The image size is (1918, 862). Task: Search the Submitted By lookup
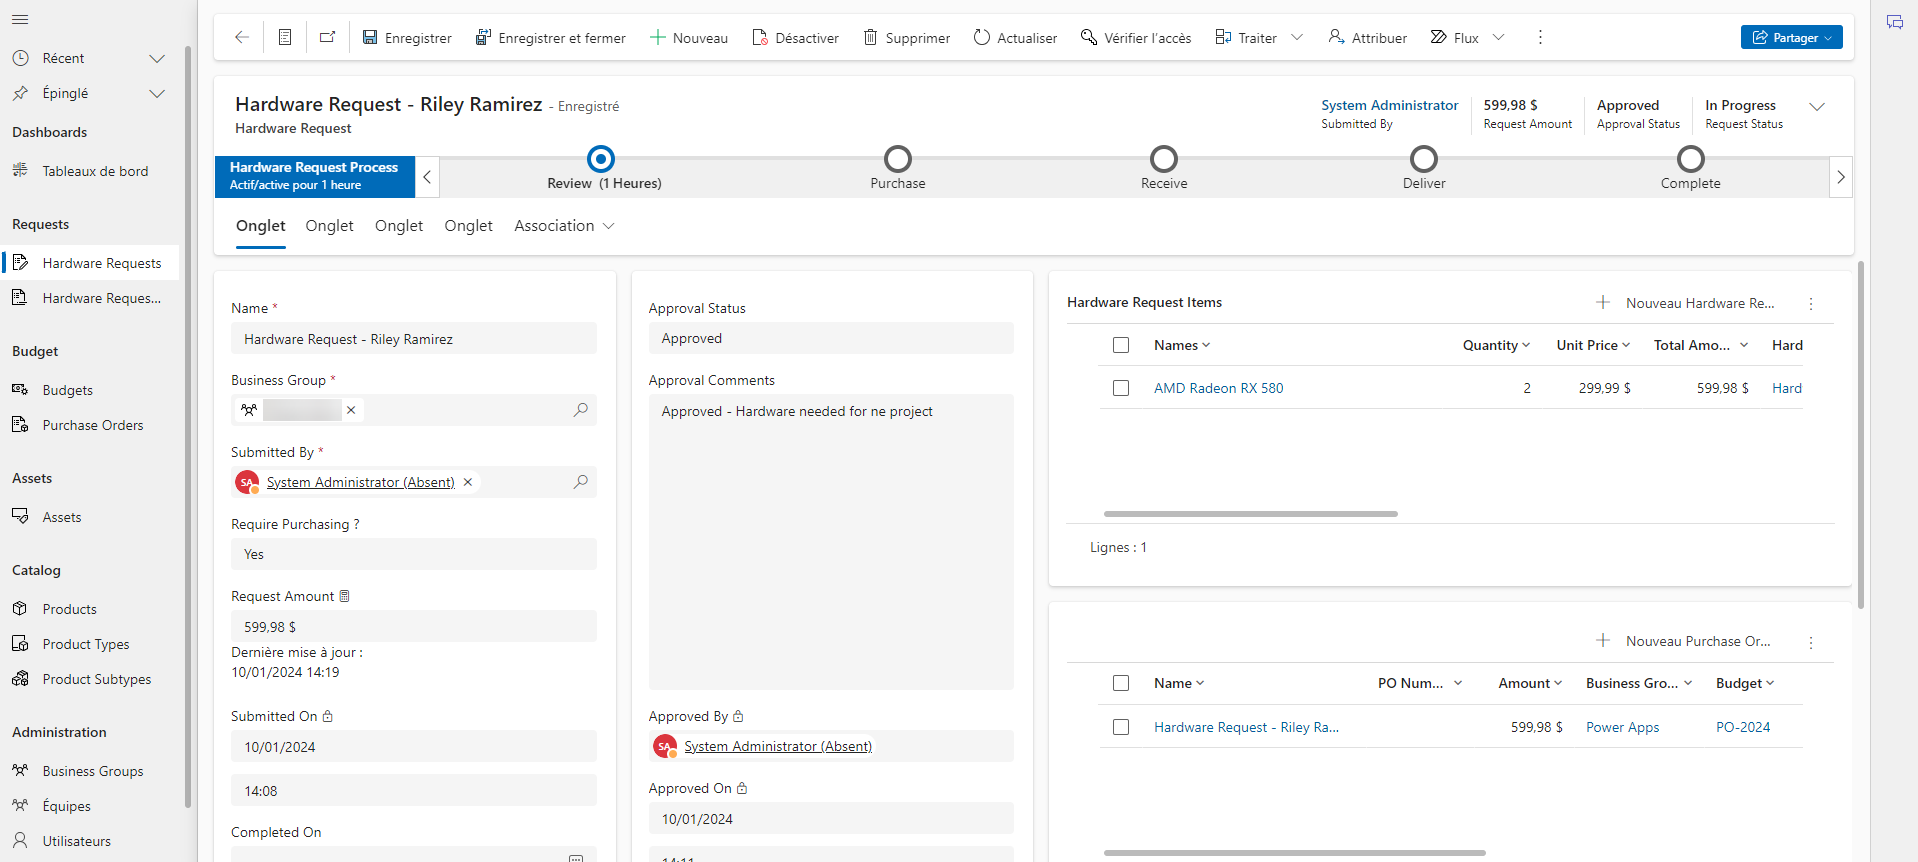[581, 482]
